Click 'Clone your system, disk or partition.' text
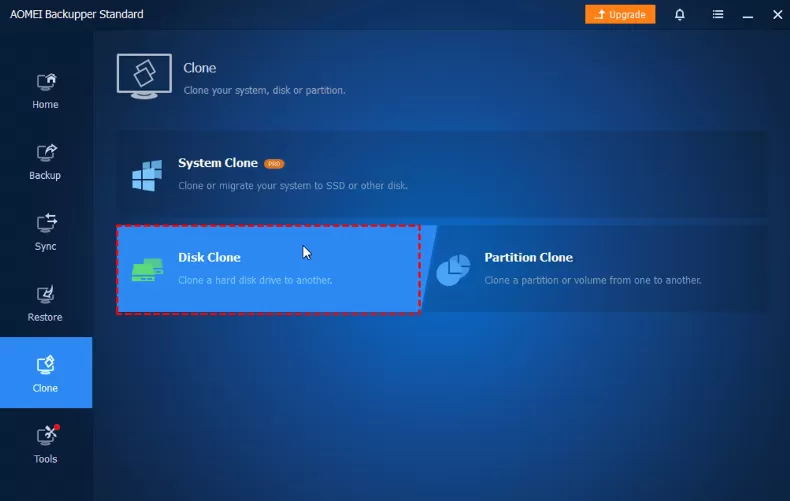This screenshot has width=790, height=501. pyautogui.click(x=264, y=90)
